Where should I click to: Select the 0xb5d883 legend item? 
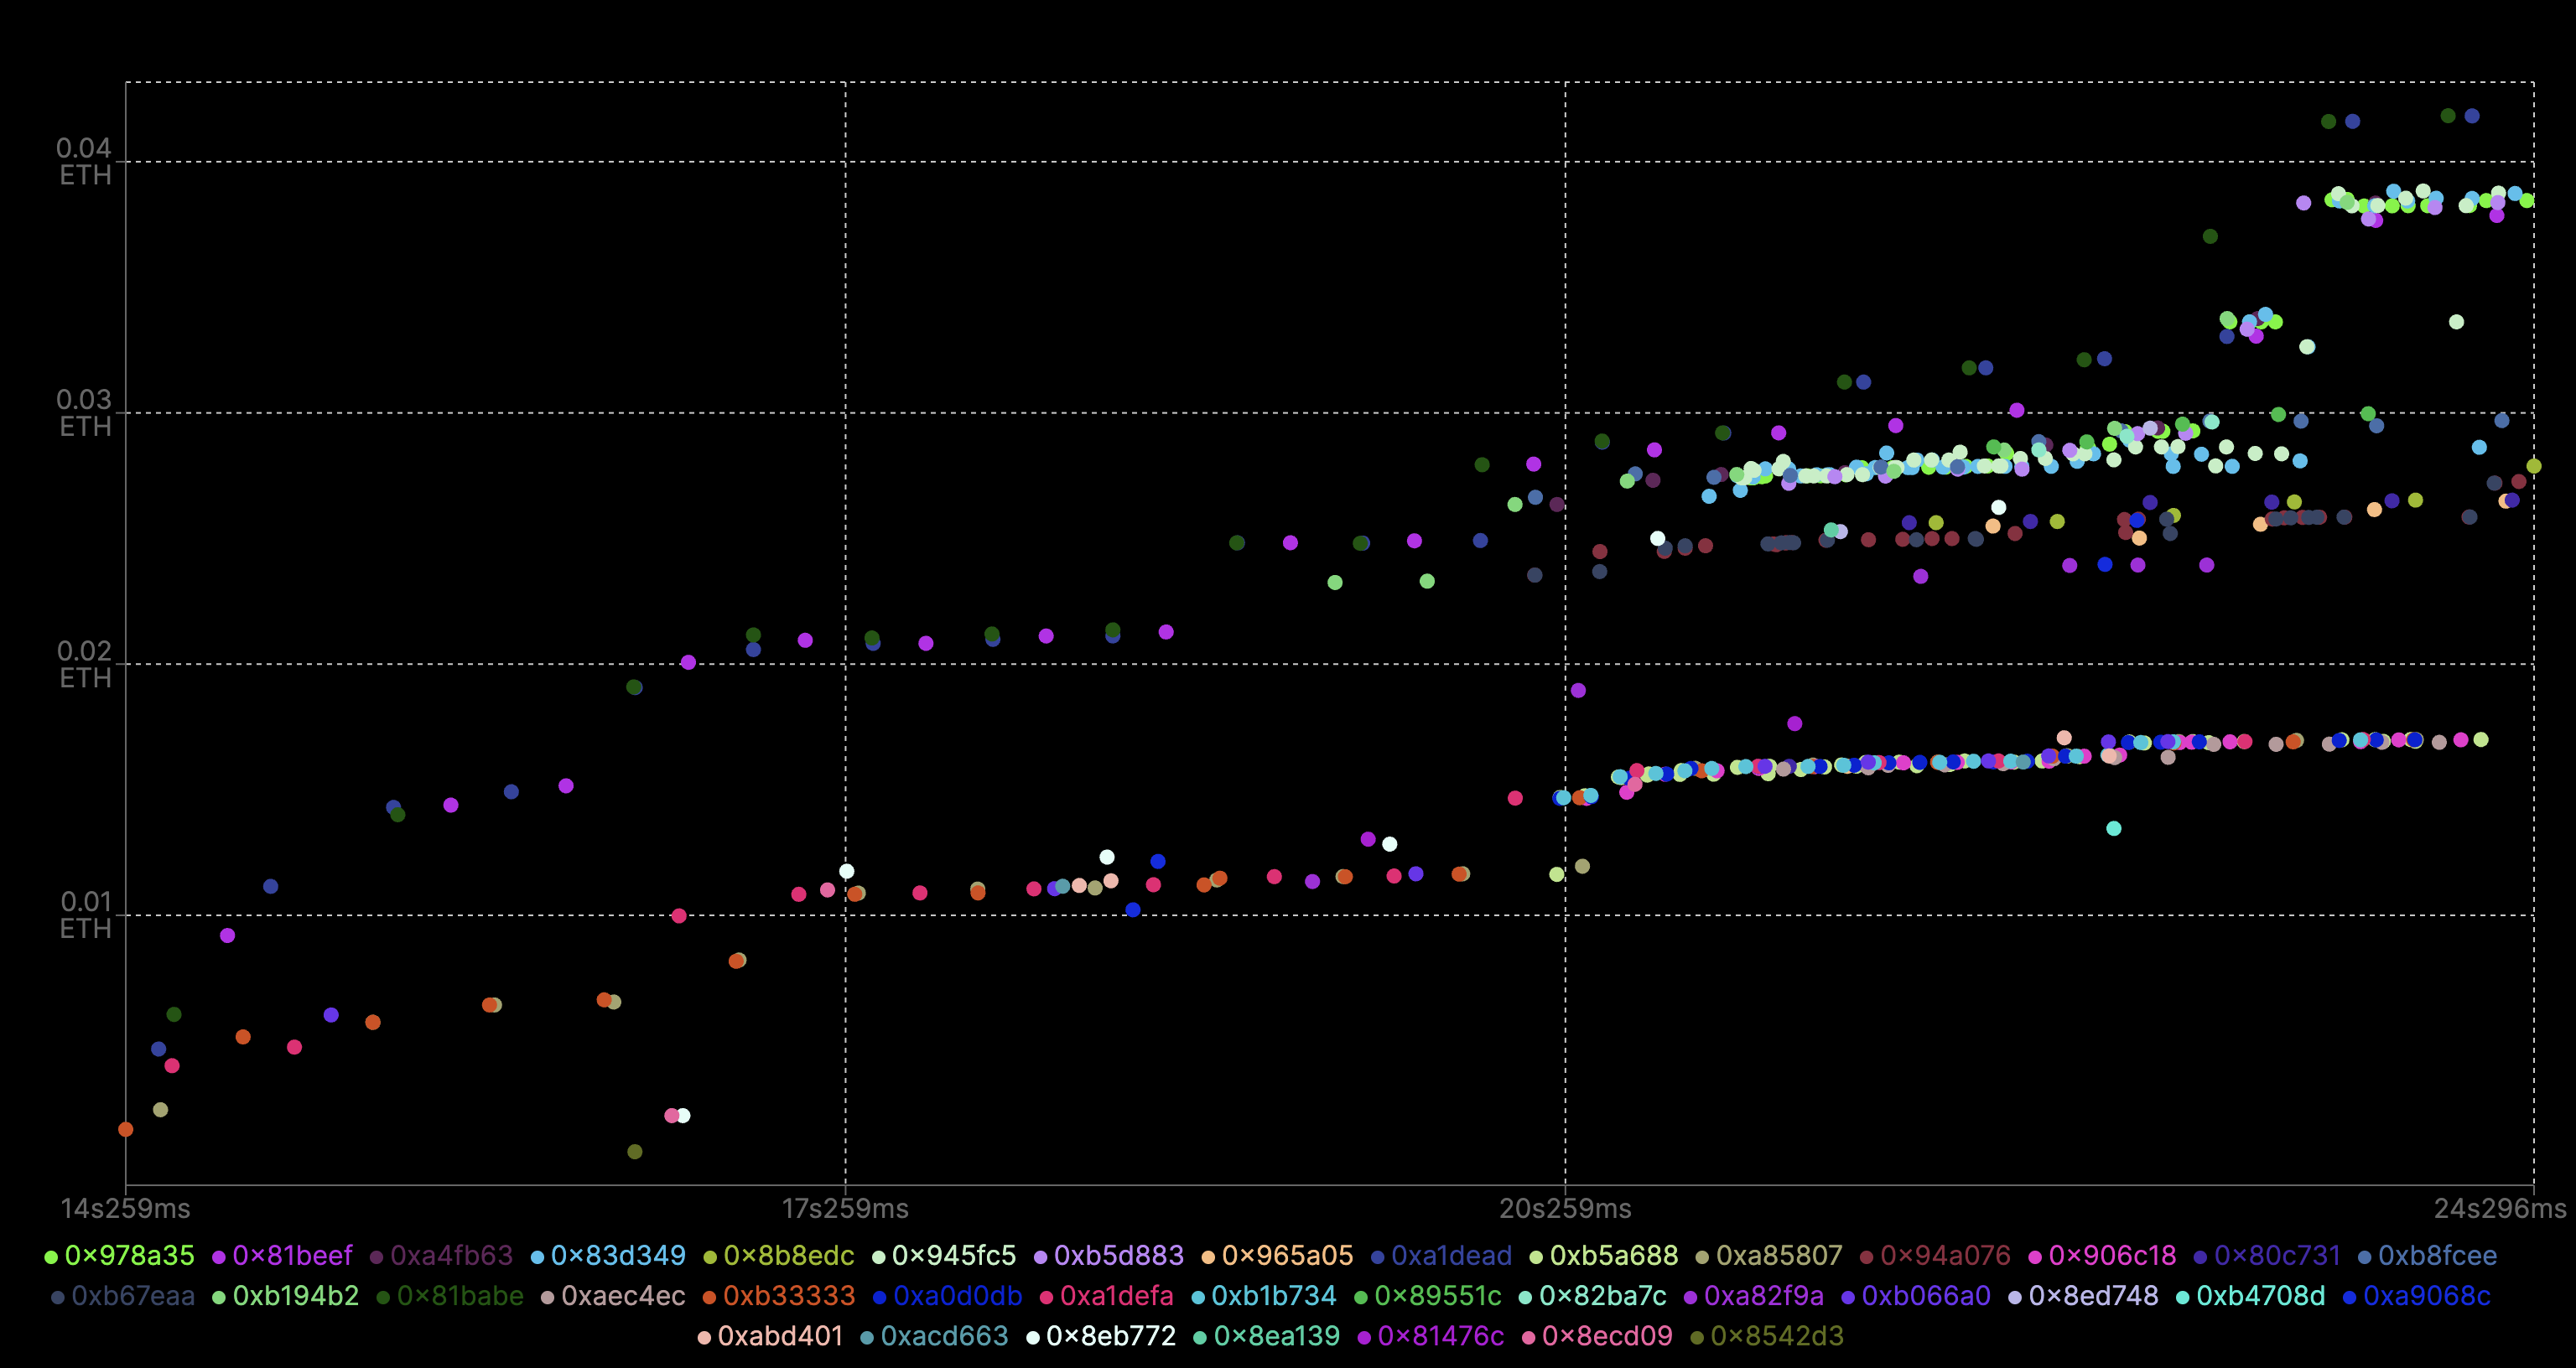click(1118, 1255)
